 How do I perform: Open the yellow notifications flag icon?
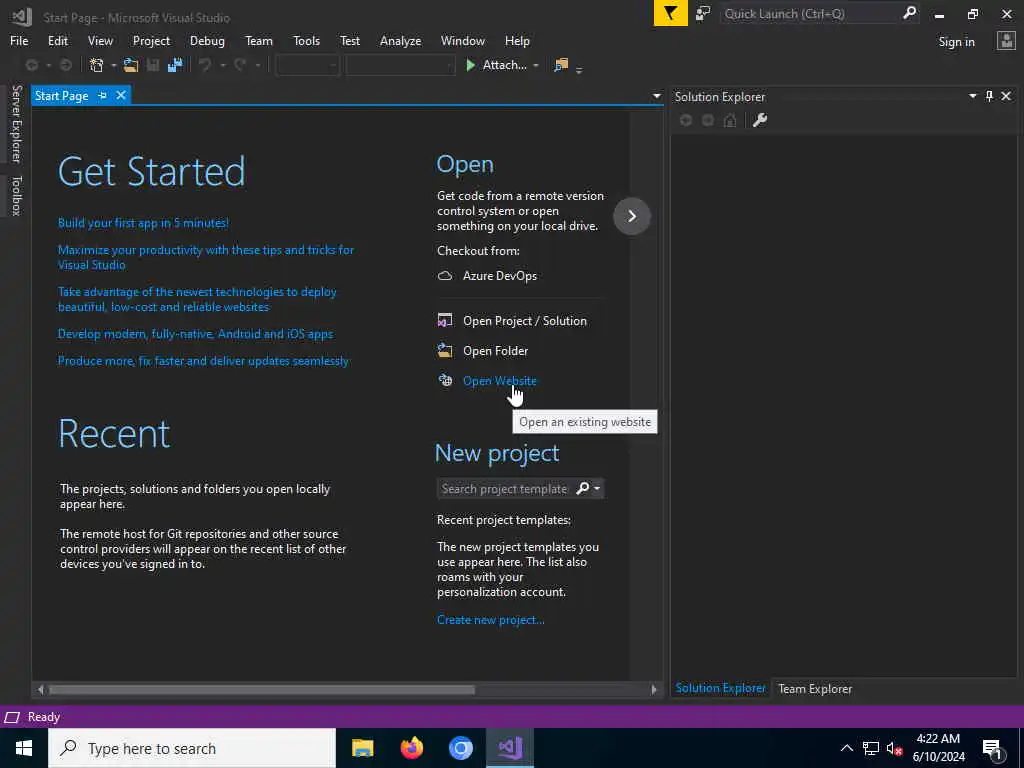click(x=671, y=13)
